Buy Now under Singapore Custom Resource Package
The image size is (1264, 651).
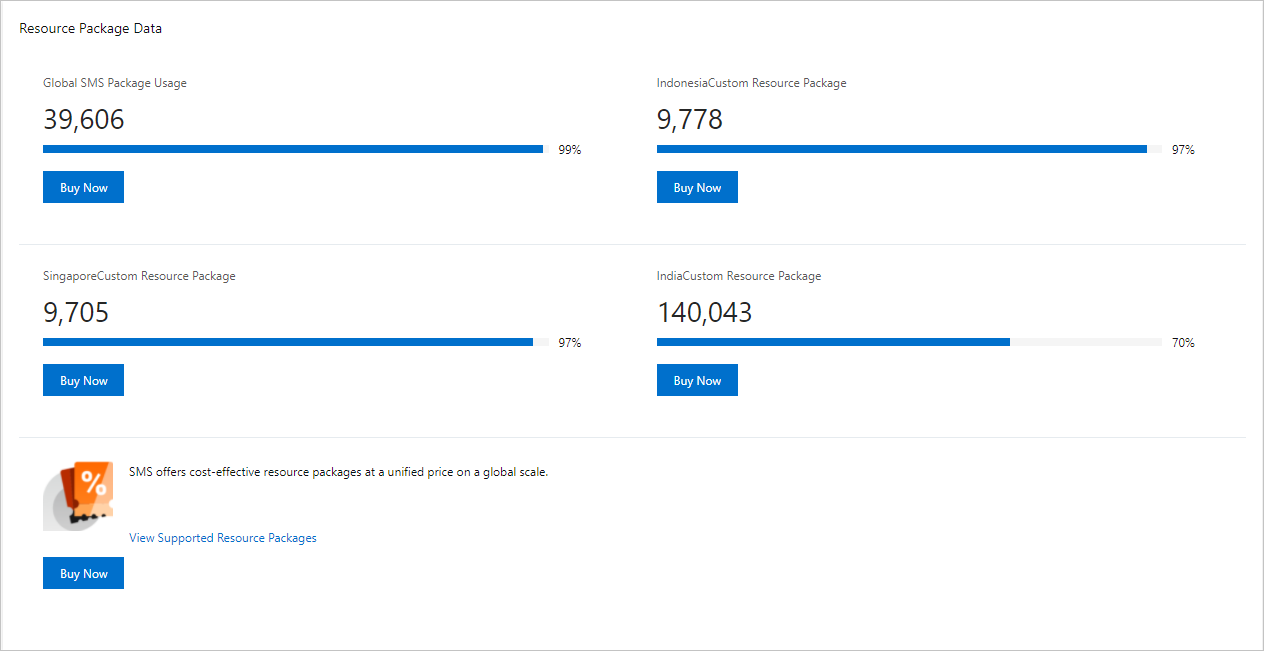click(83, 381)
